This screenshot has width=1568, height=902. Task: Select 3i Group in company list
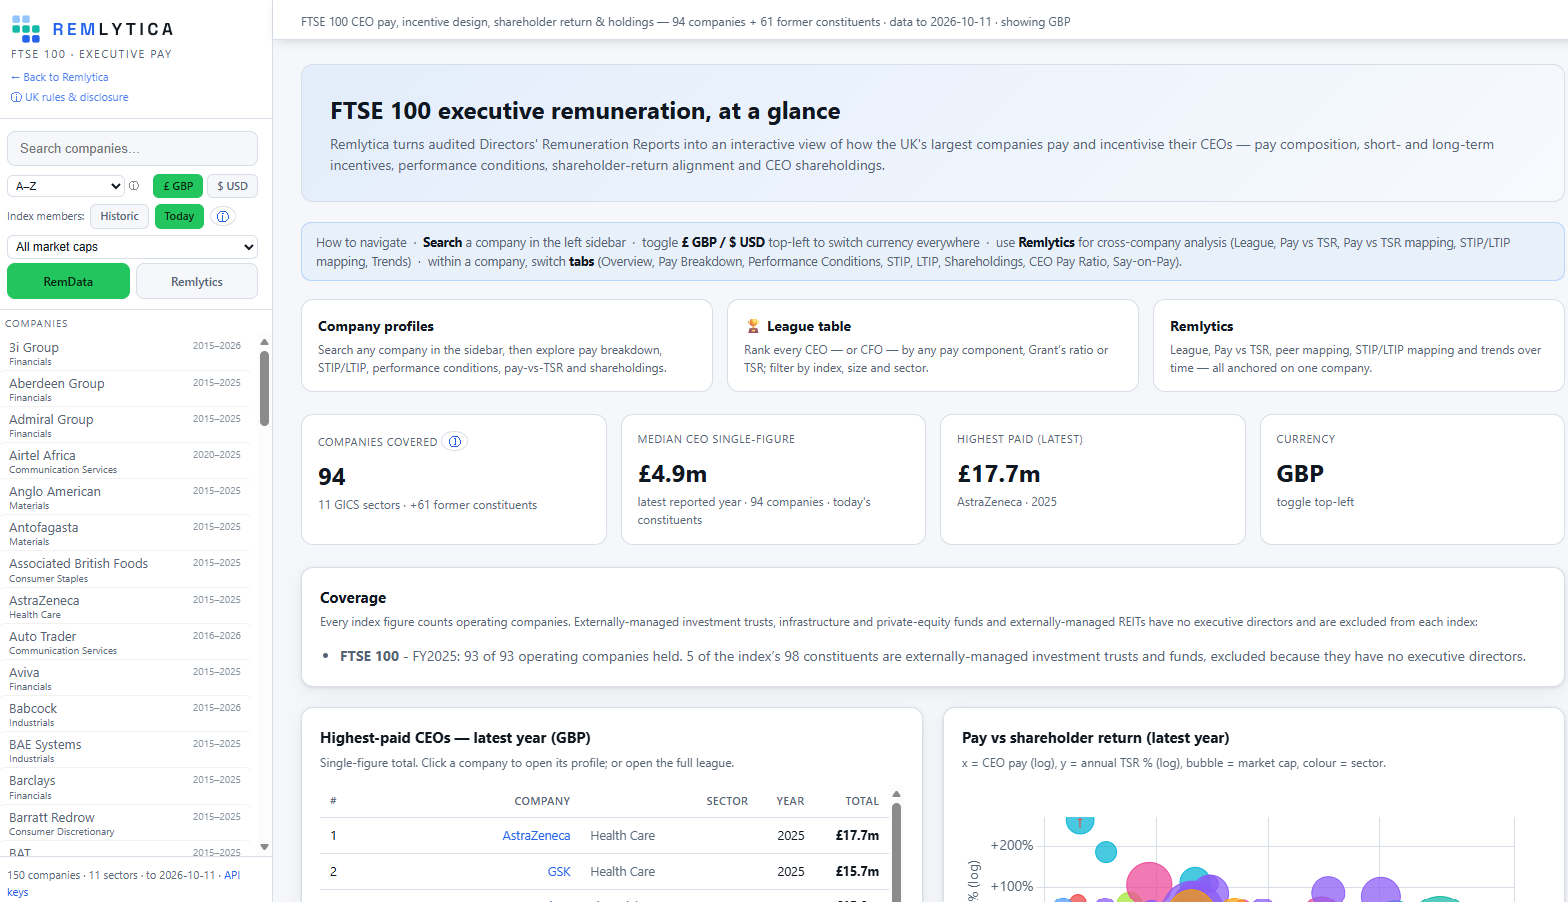pos(127,353)
